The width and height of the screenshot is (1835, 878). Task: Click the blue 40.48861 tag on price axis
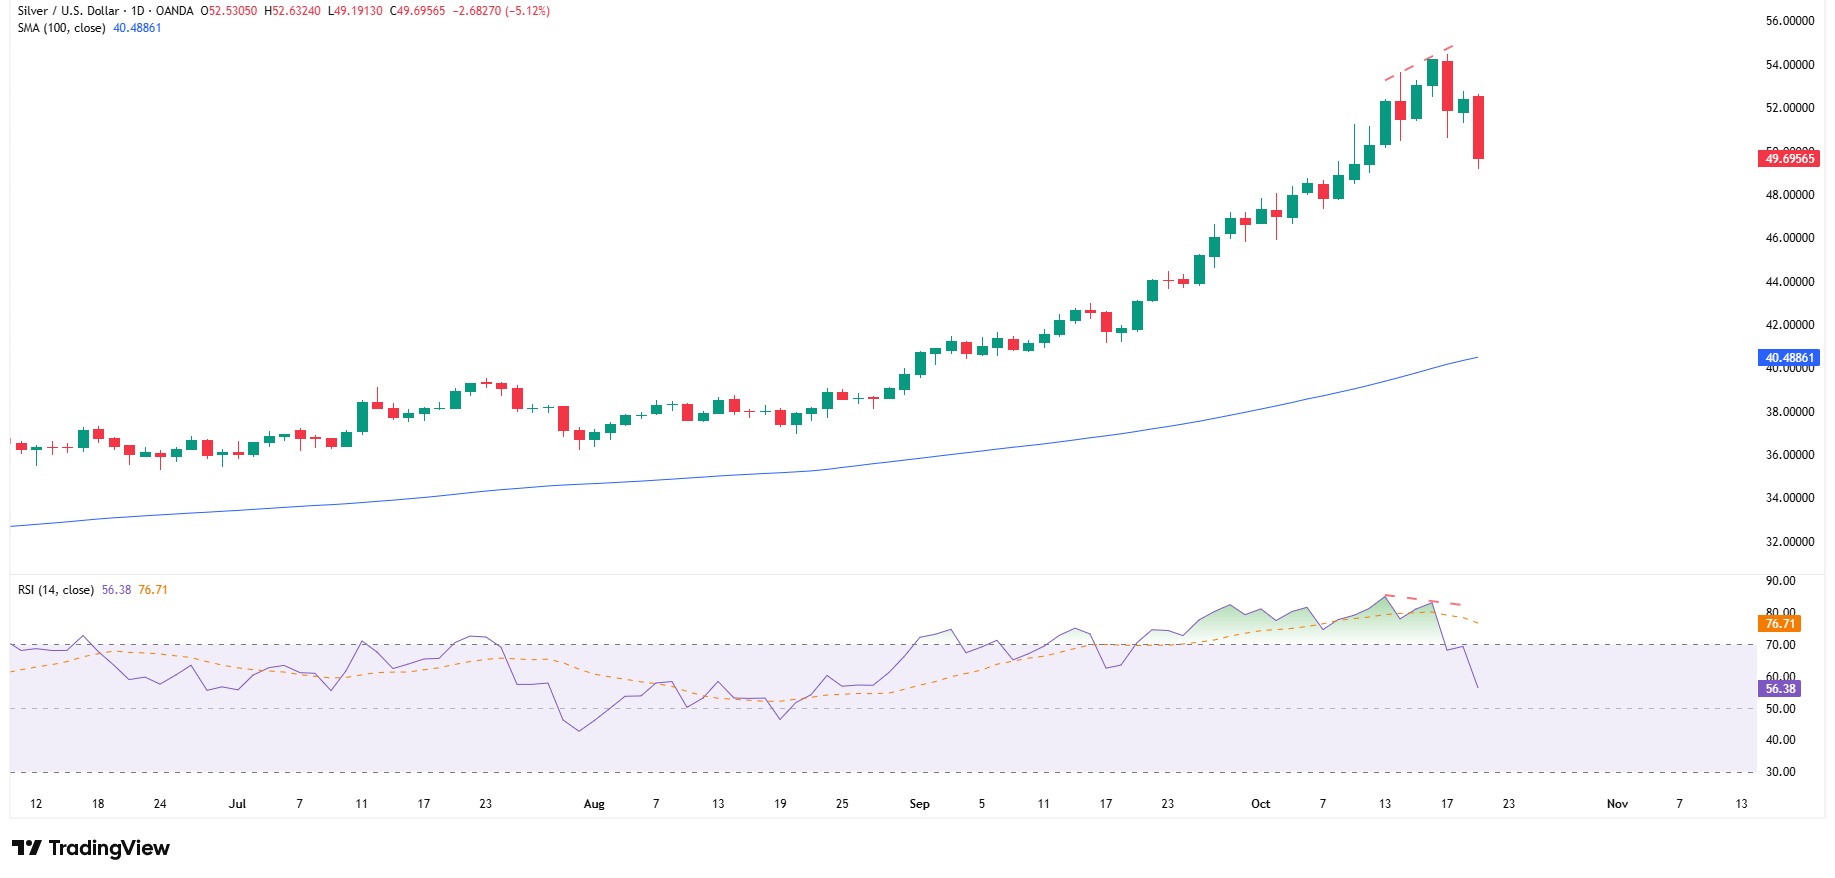[1788, 358]
